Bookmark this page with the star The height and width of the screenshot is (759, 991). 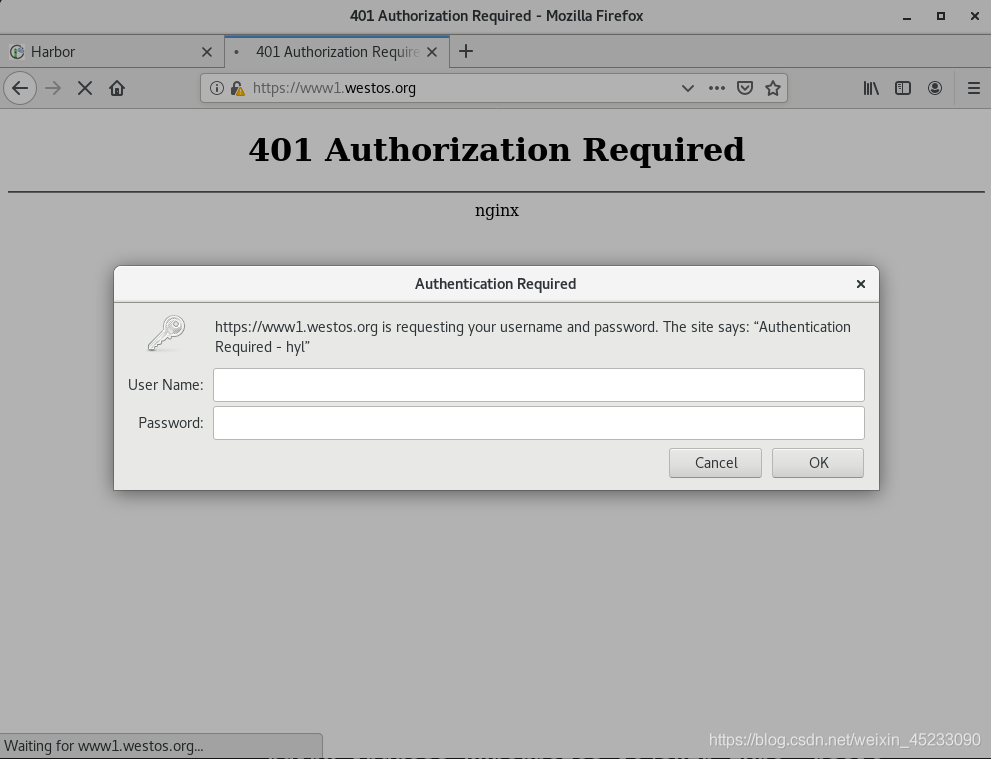[772, 88]
